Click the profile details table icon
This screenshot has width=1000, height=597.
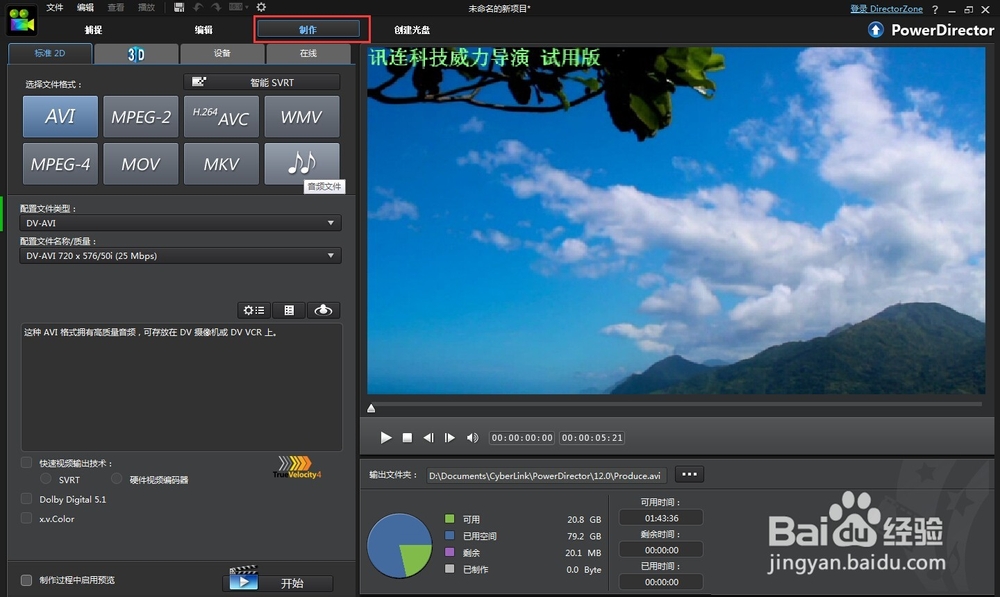click(x=289, y=310)
